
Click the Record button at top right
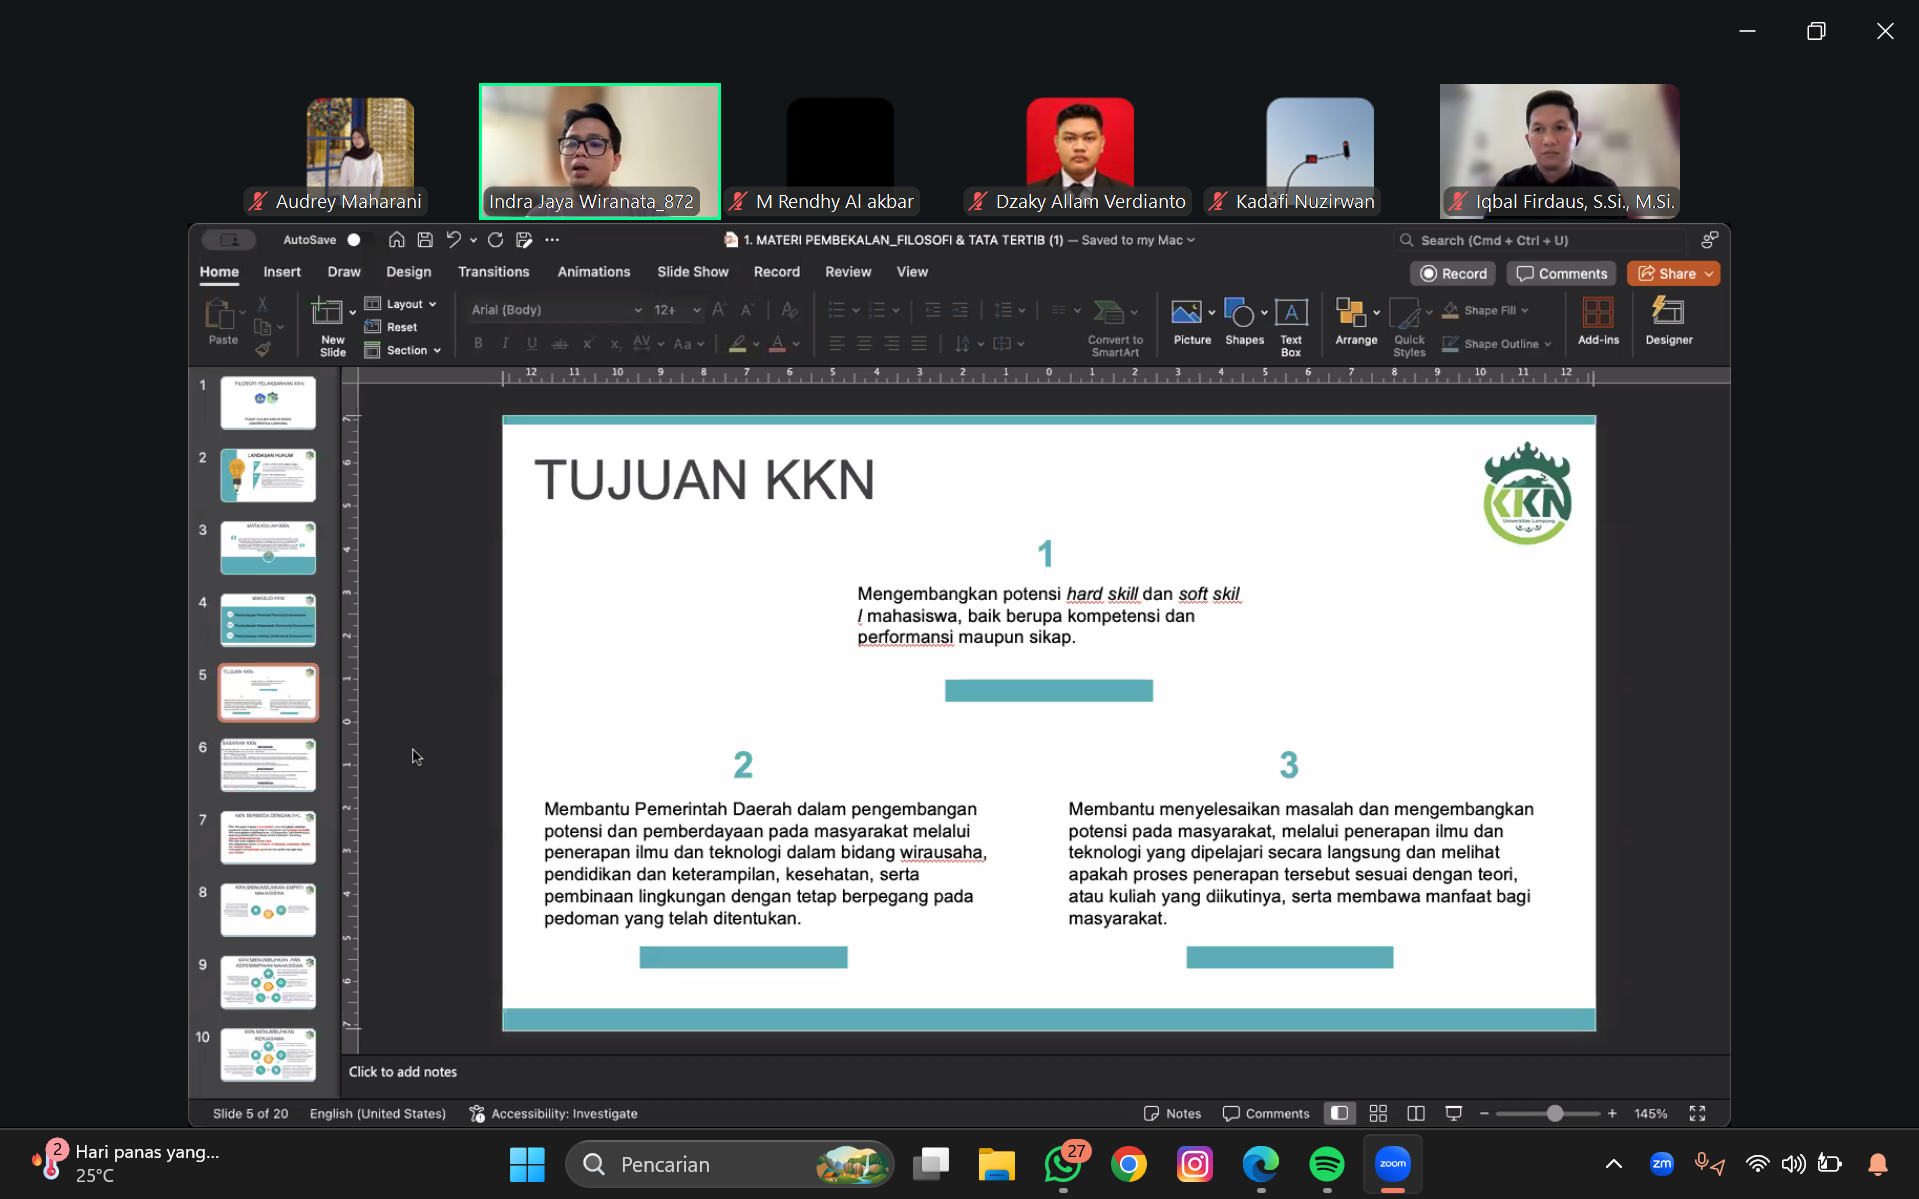point(1453,274)
